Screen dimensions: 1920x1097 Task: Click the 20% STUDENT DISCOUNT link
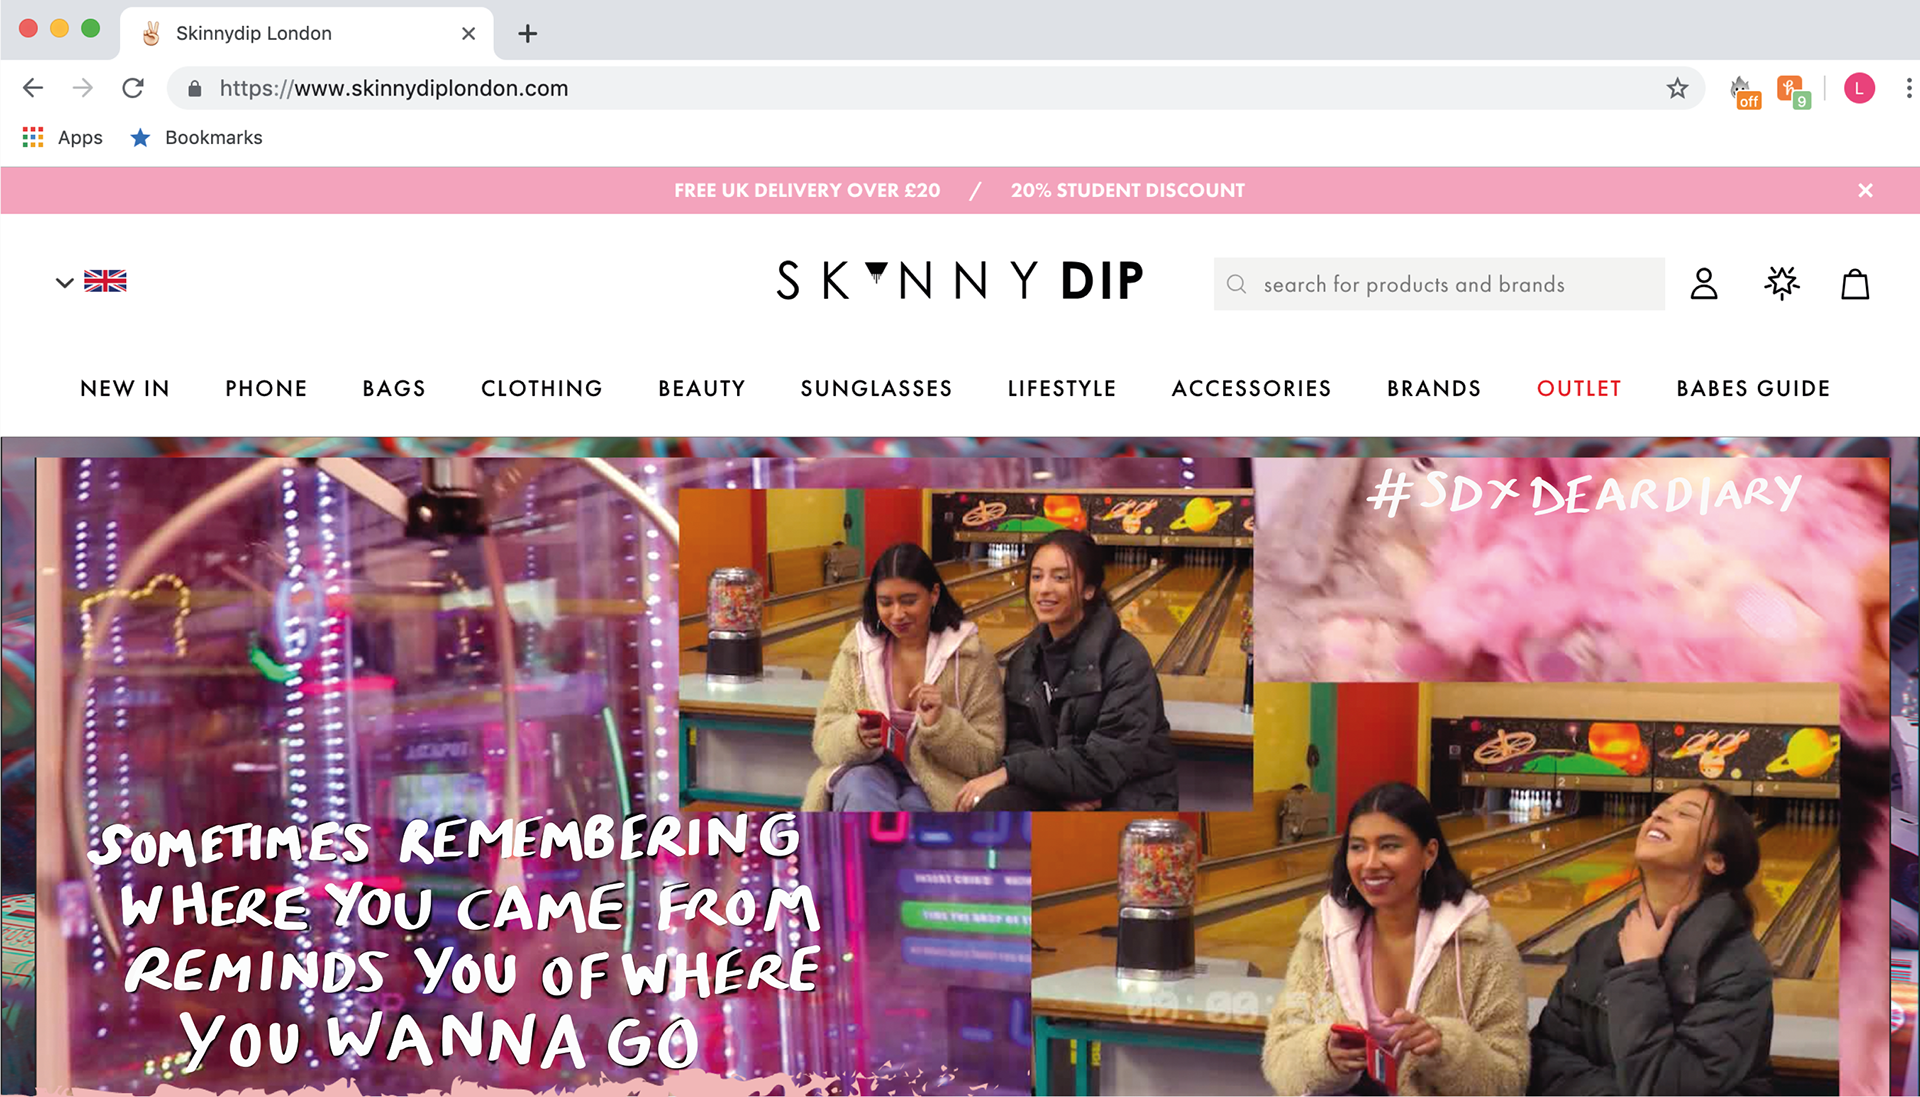tap(1127, 190)
